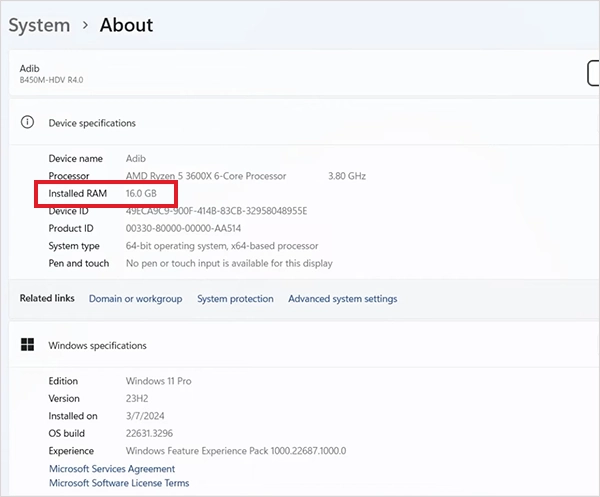Image resolution: width=600 pixels, height=497 pixels.
Task: Click the Product ID label
Action: [71, 228]
